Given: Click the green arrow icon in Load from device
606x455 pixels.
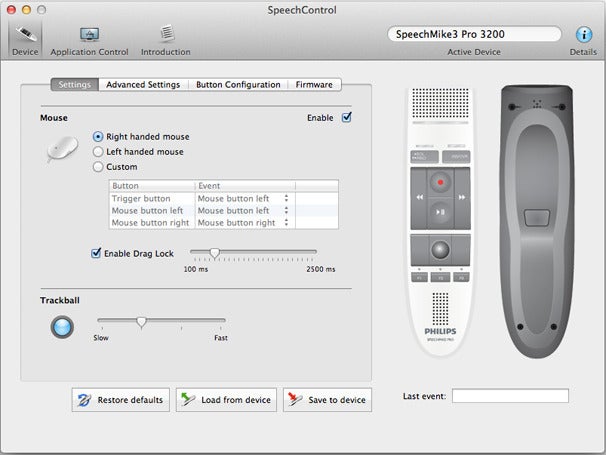Looking at the screenshot, I should [188, 399].
